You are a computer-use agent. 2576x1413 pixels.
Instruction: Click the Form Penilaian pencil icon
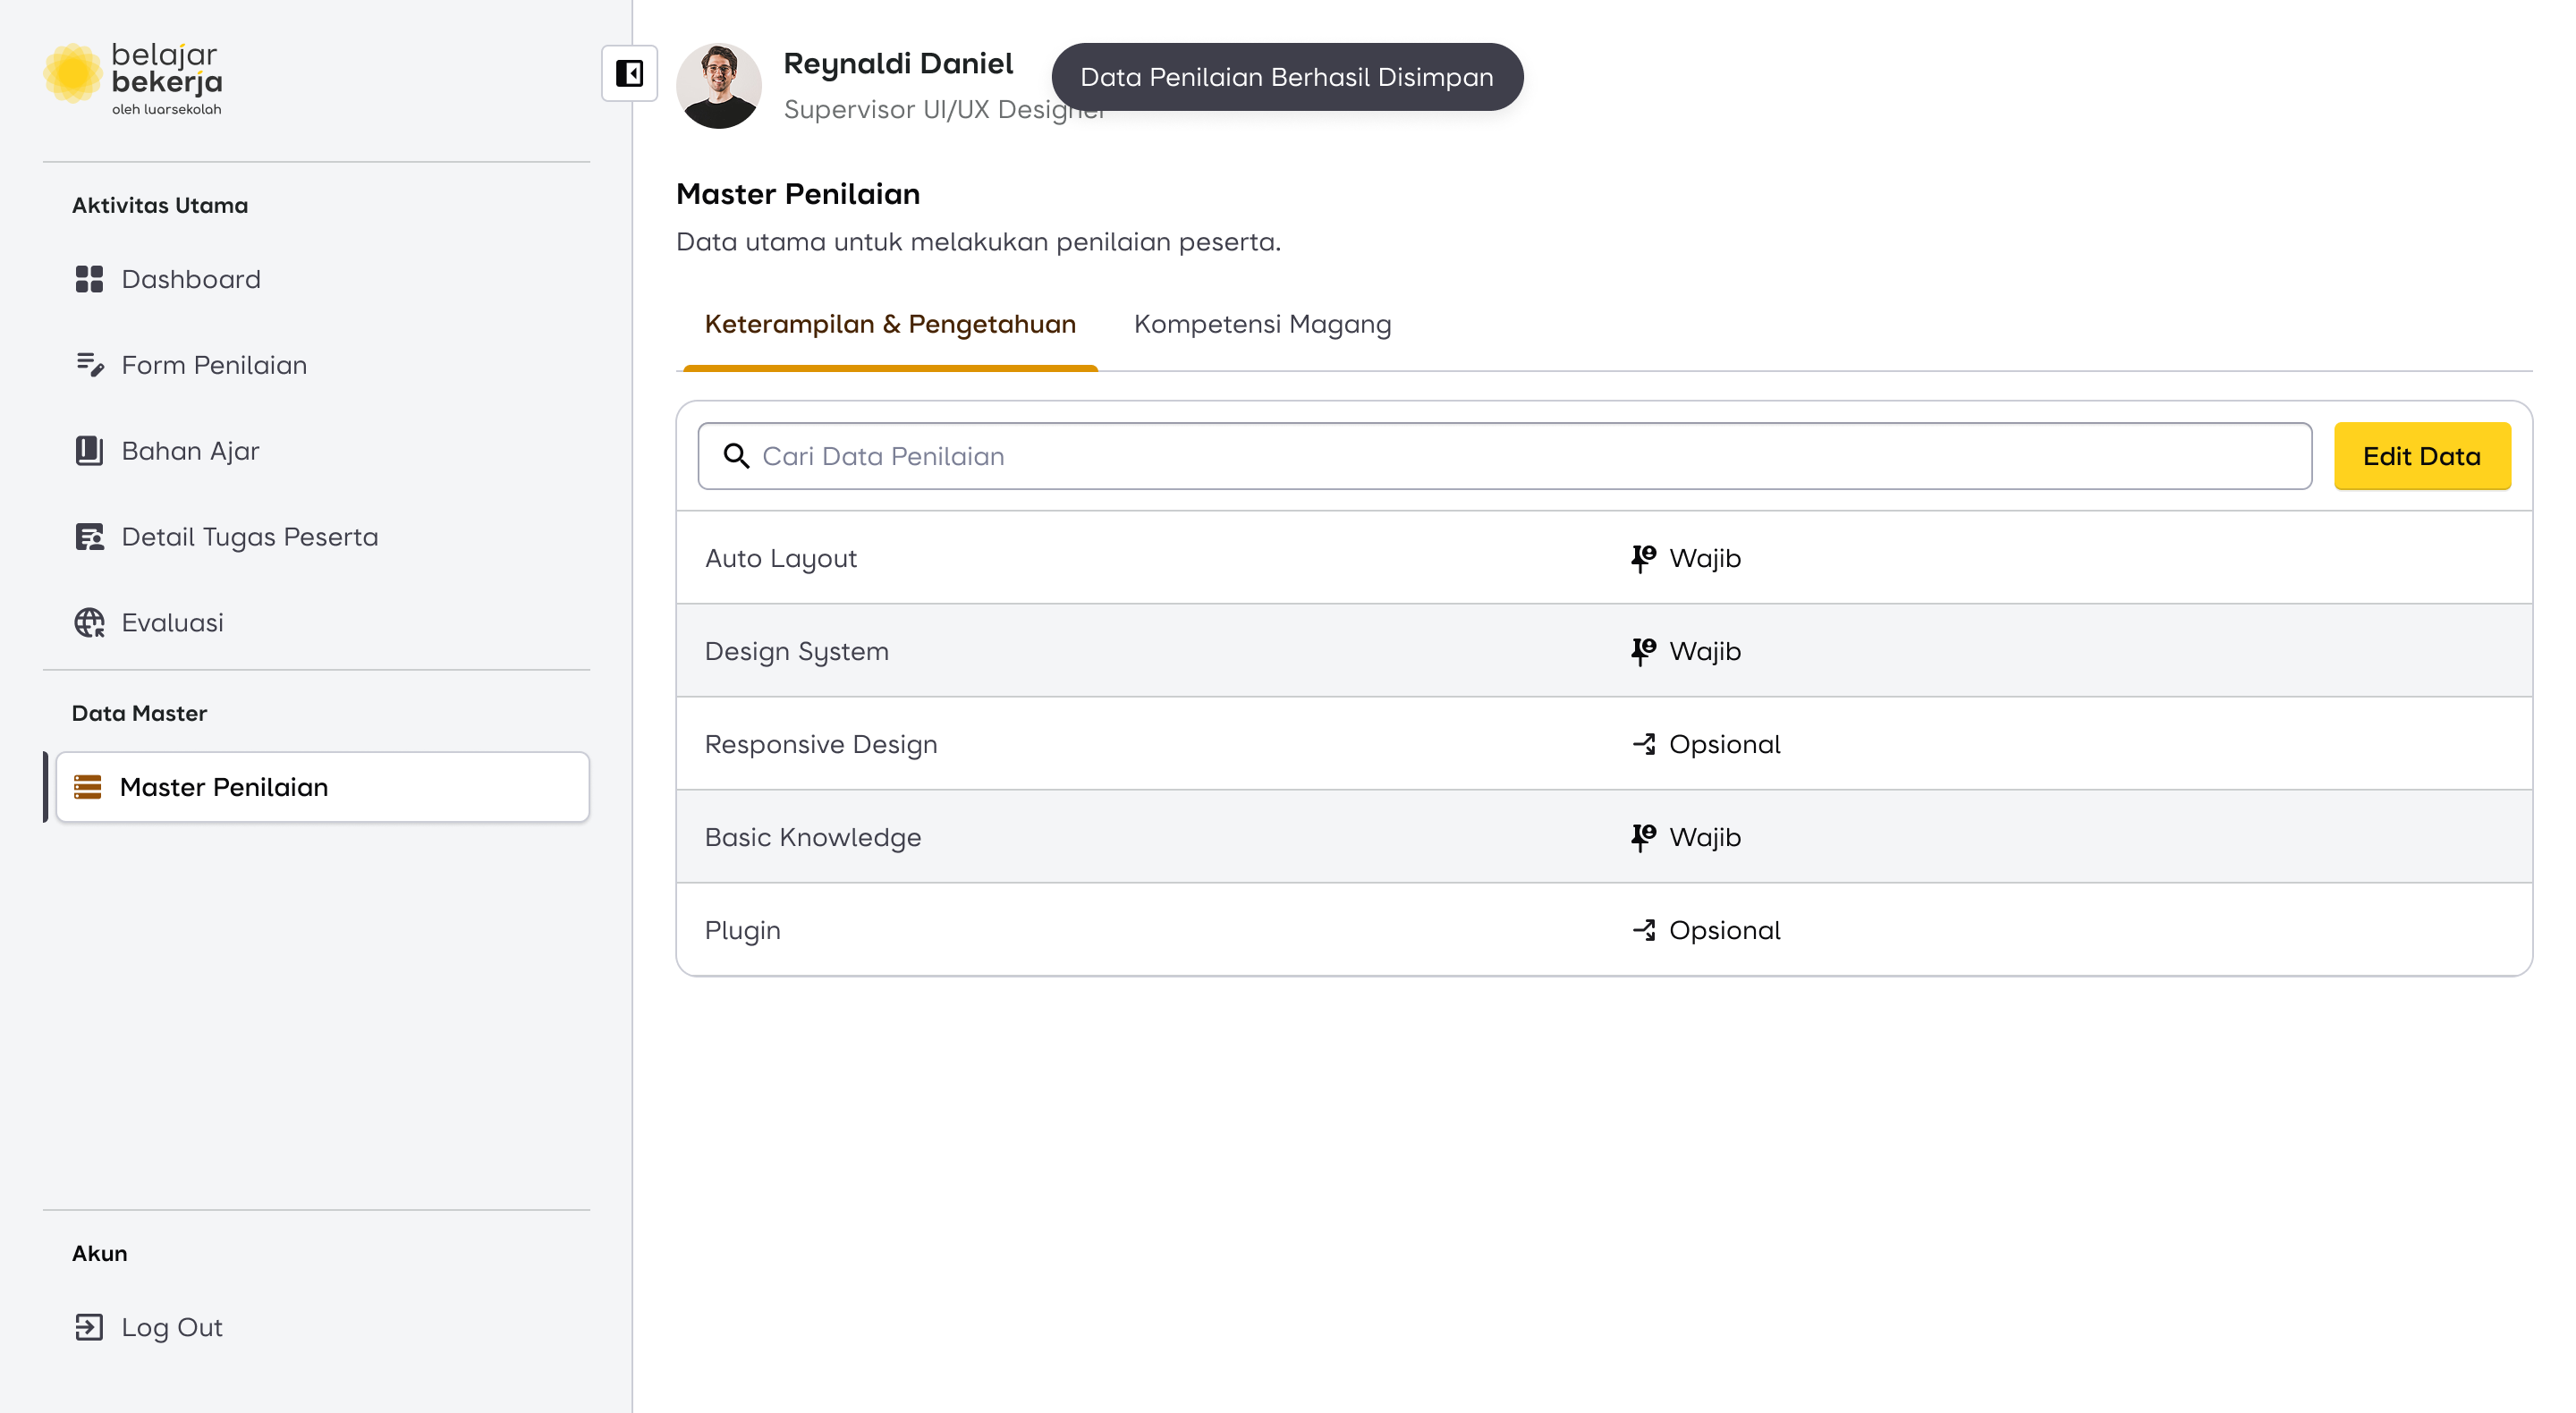pyautogui.click(x=89, y=365)
